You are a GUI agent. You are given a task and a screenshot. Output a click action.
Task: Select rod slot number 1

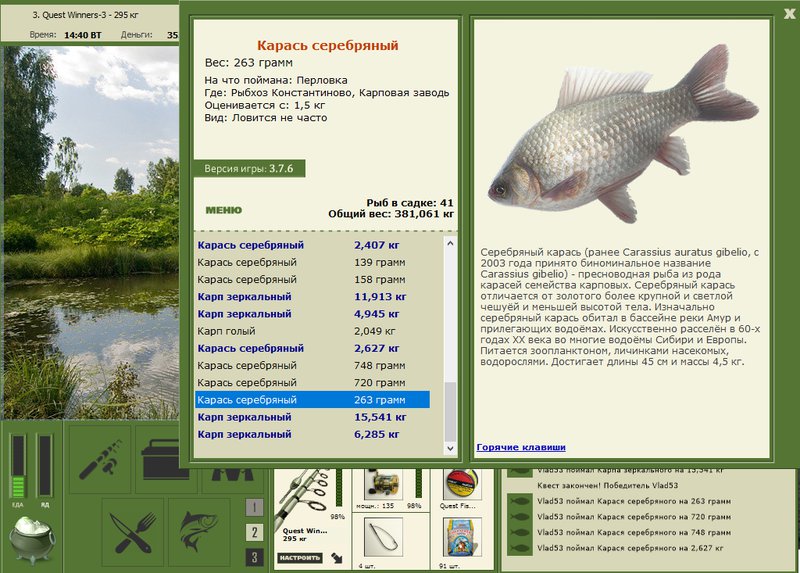coord(255,507)
